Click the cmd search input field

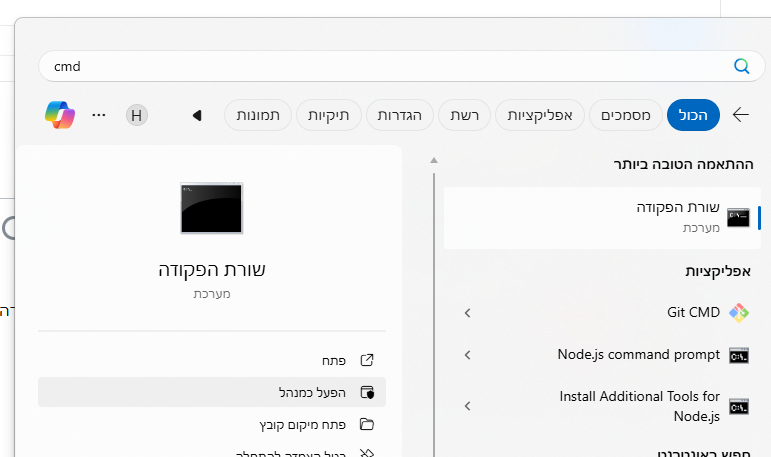[401, 66]
